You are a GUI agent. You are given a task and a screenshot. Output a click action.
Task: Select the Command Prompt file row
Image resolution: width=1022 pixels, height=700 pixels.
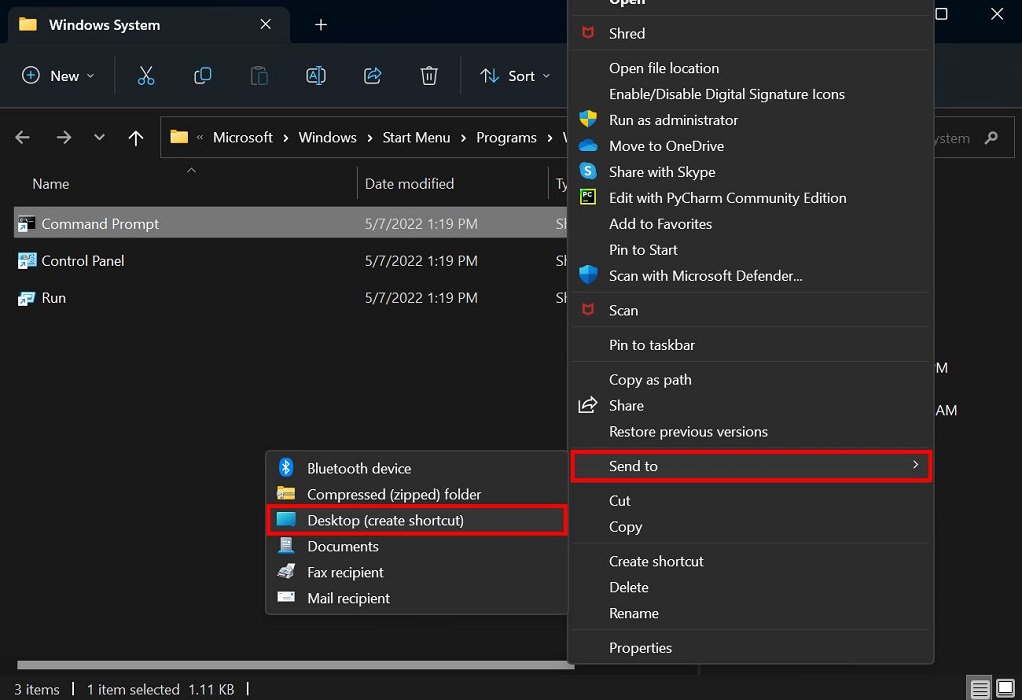[x=290, y=224]
